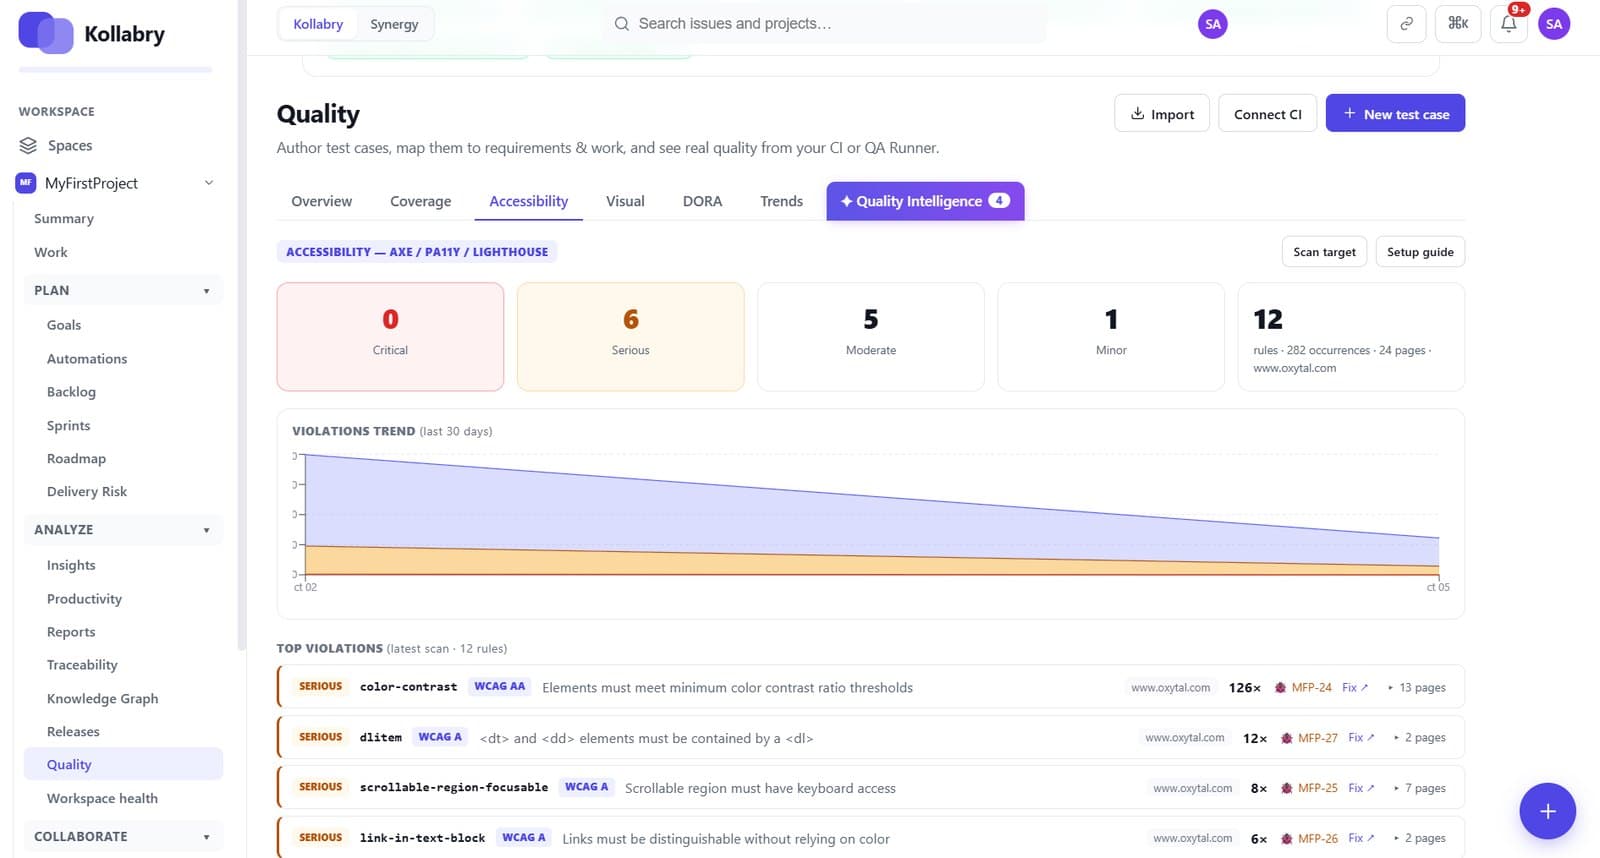This screenshot has height=858, width=1600.
Task: Go to Knowledge Graph in the sidebar
Action: (x=102, y=699)
